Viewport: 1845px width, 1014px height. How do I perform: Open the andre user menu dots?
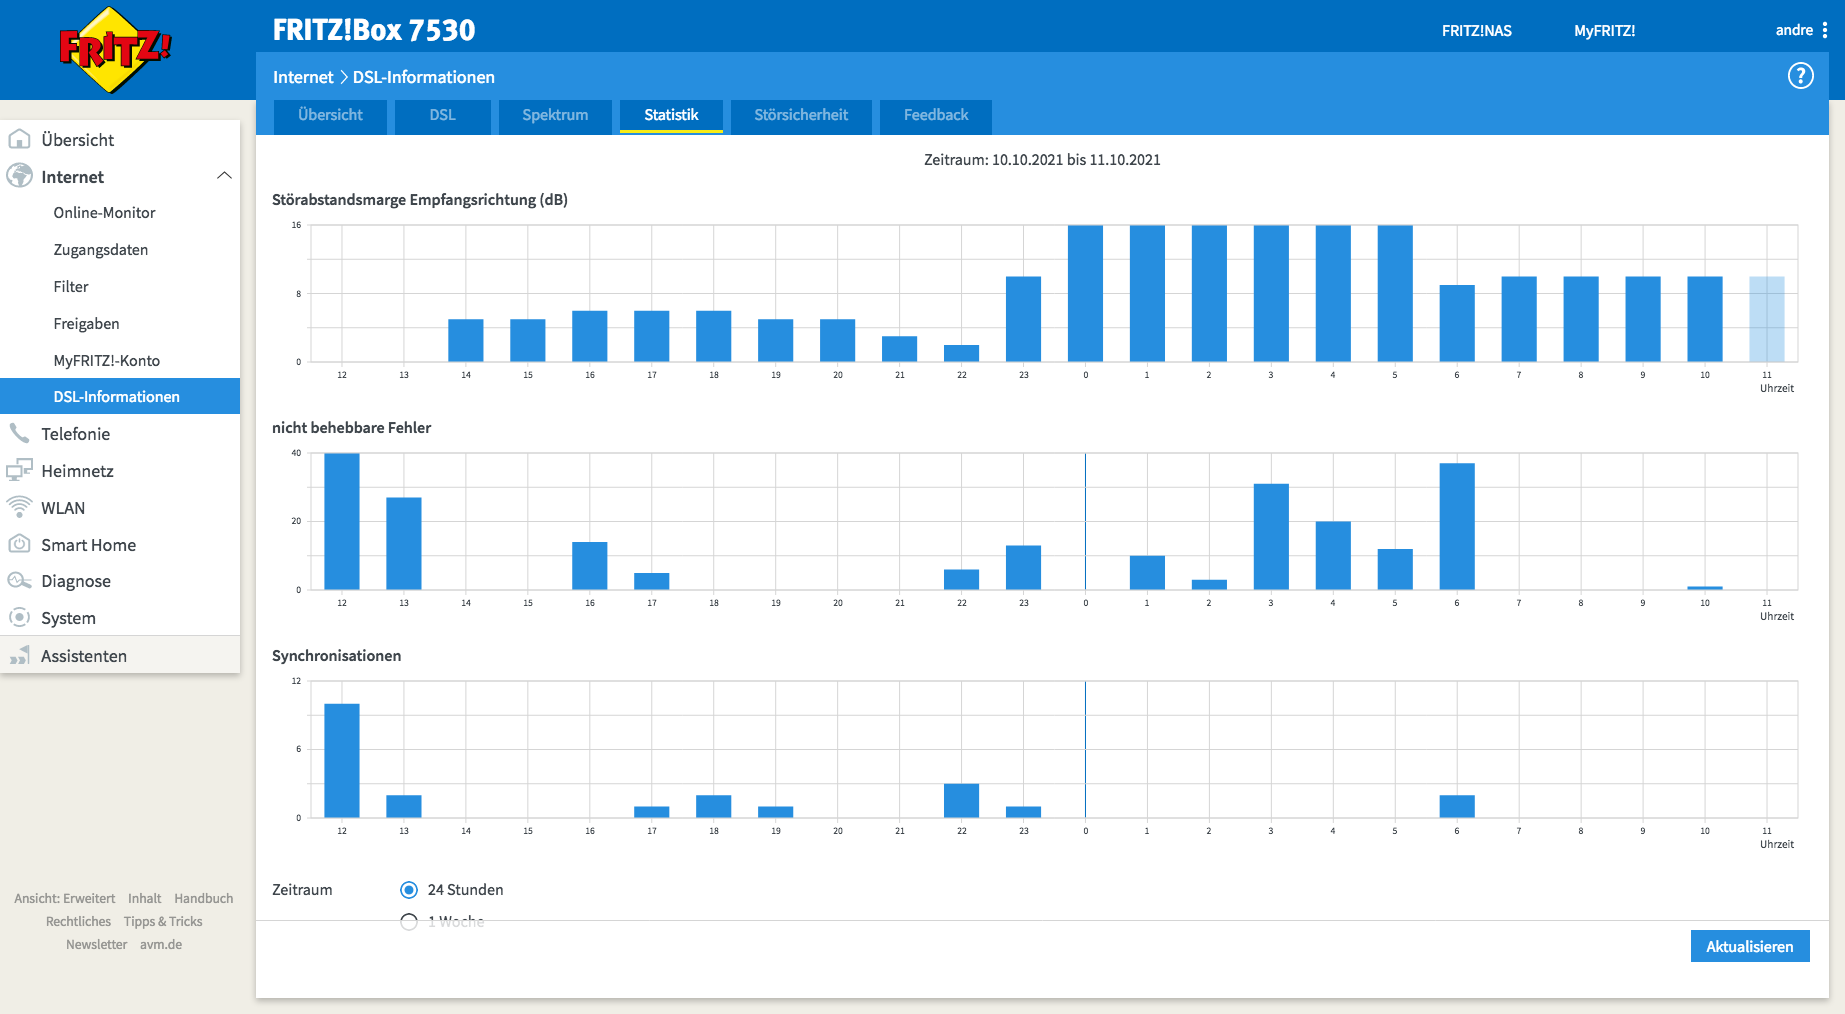(1825, 30)
